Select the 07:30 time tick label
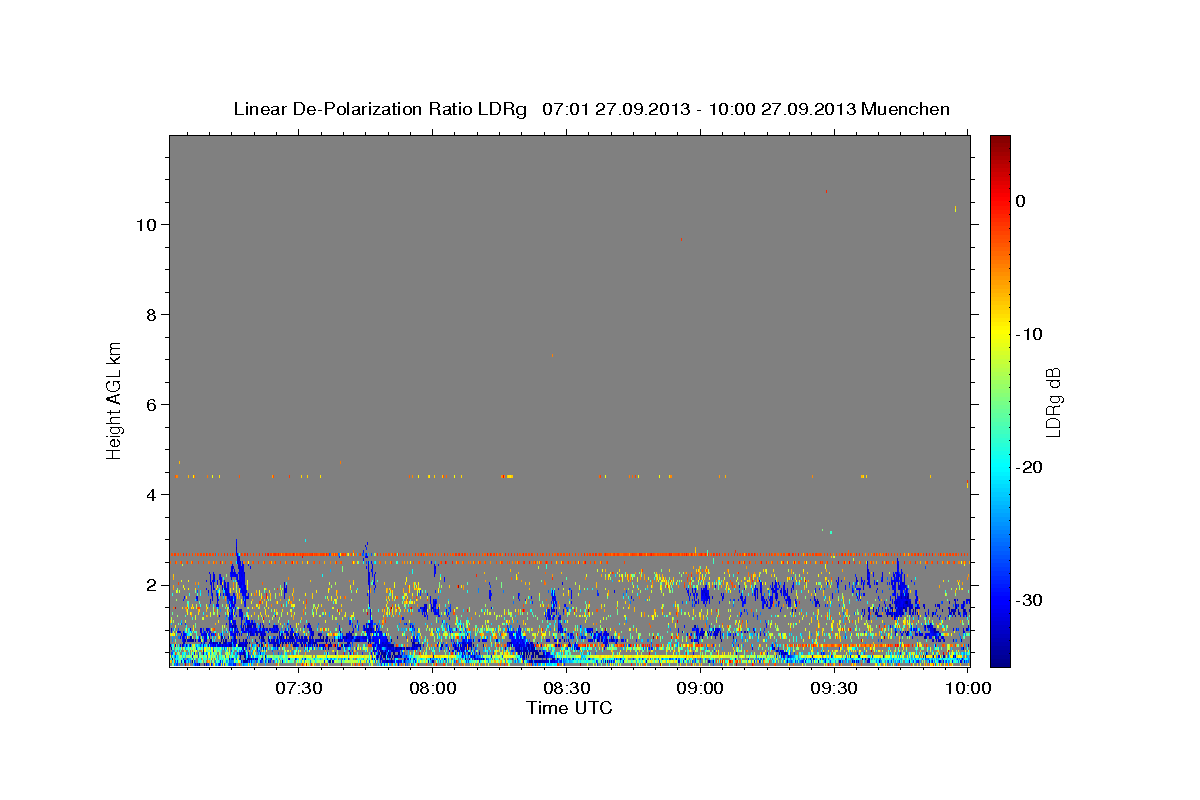Screen dimensions: 1200x800 tap(299, 688)
